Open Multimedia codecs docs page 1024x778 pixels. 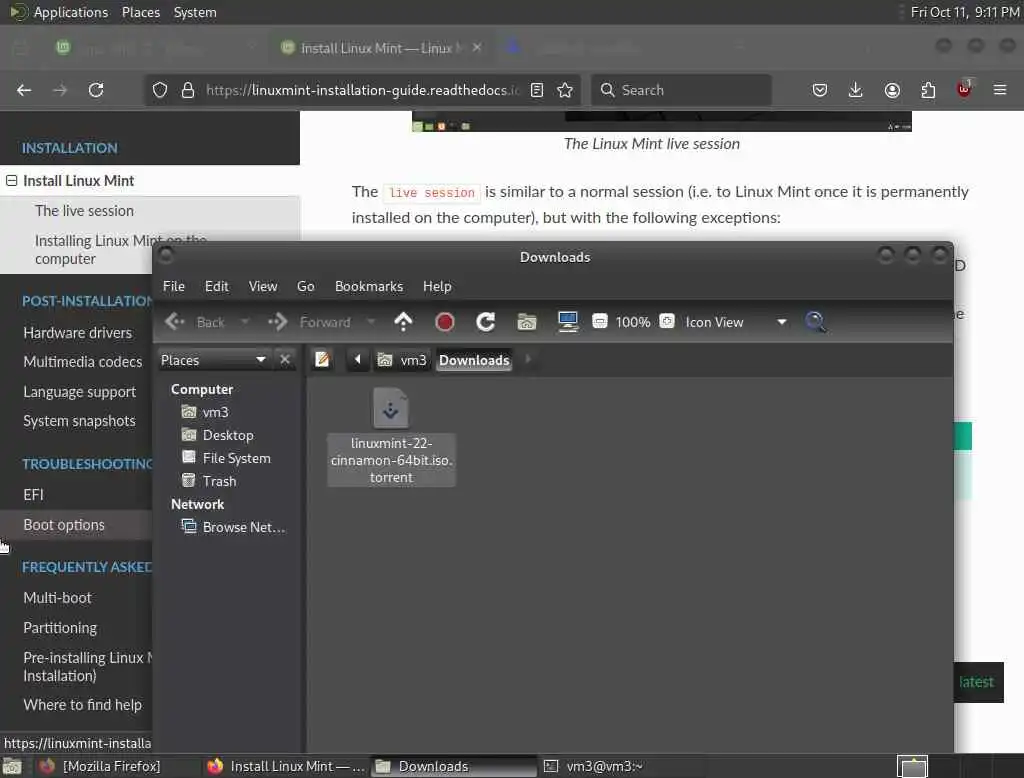pyautogui.click(x=82, y=361)
